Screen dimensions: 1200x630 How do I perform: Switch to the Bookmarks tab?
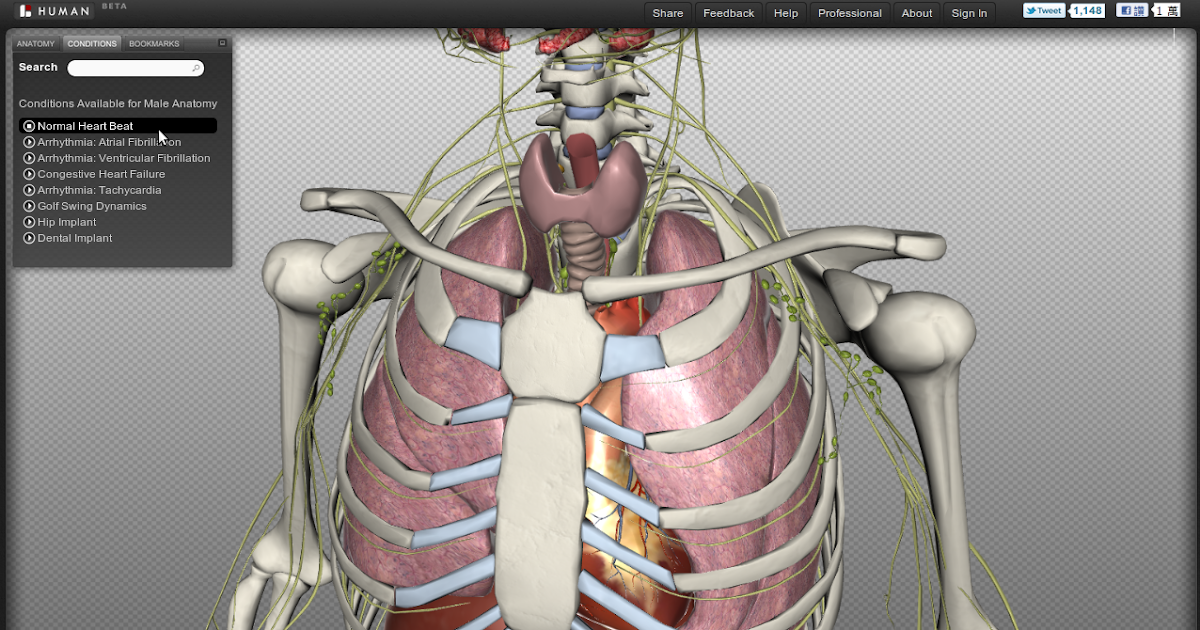point(154,43)
